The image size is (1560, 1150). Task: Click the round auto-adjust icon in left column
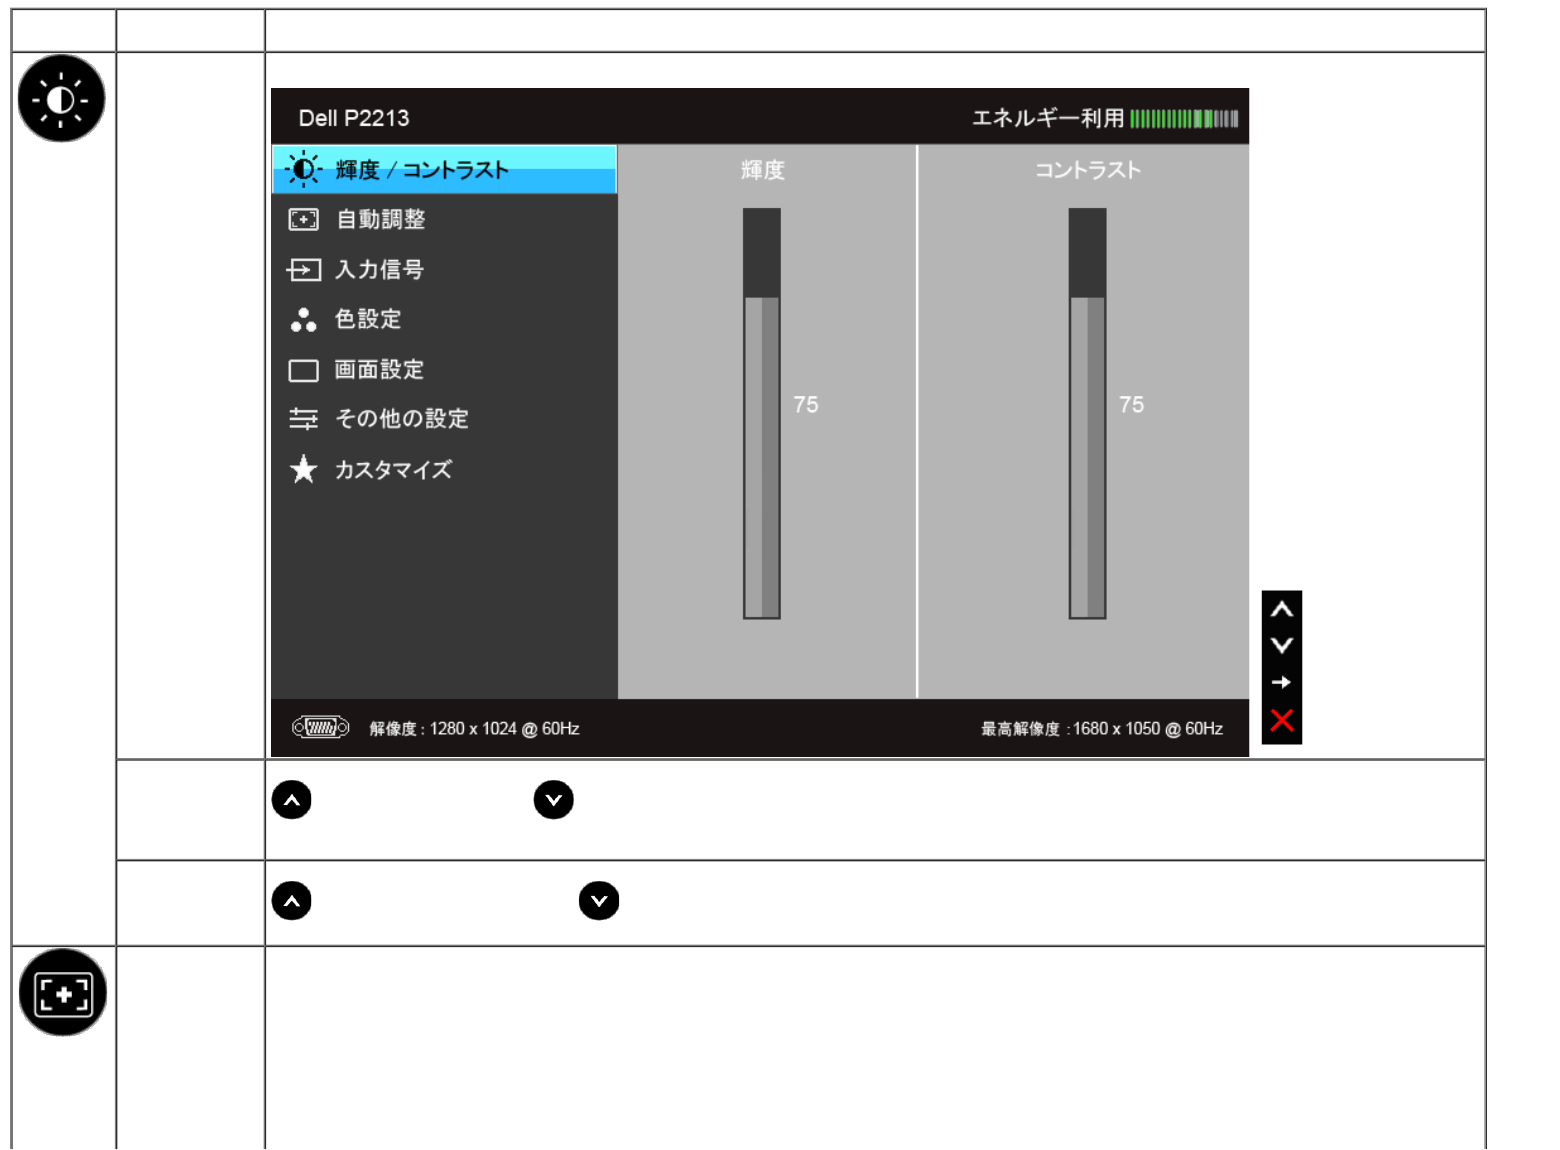[63, 992]
